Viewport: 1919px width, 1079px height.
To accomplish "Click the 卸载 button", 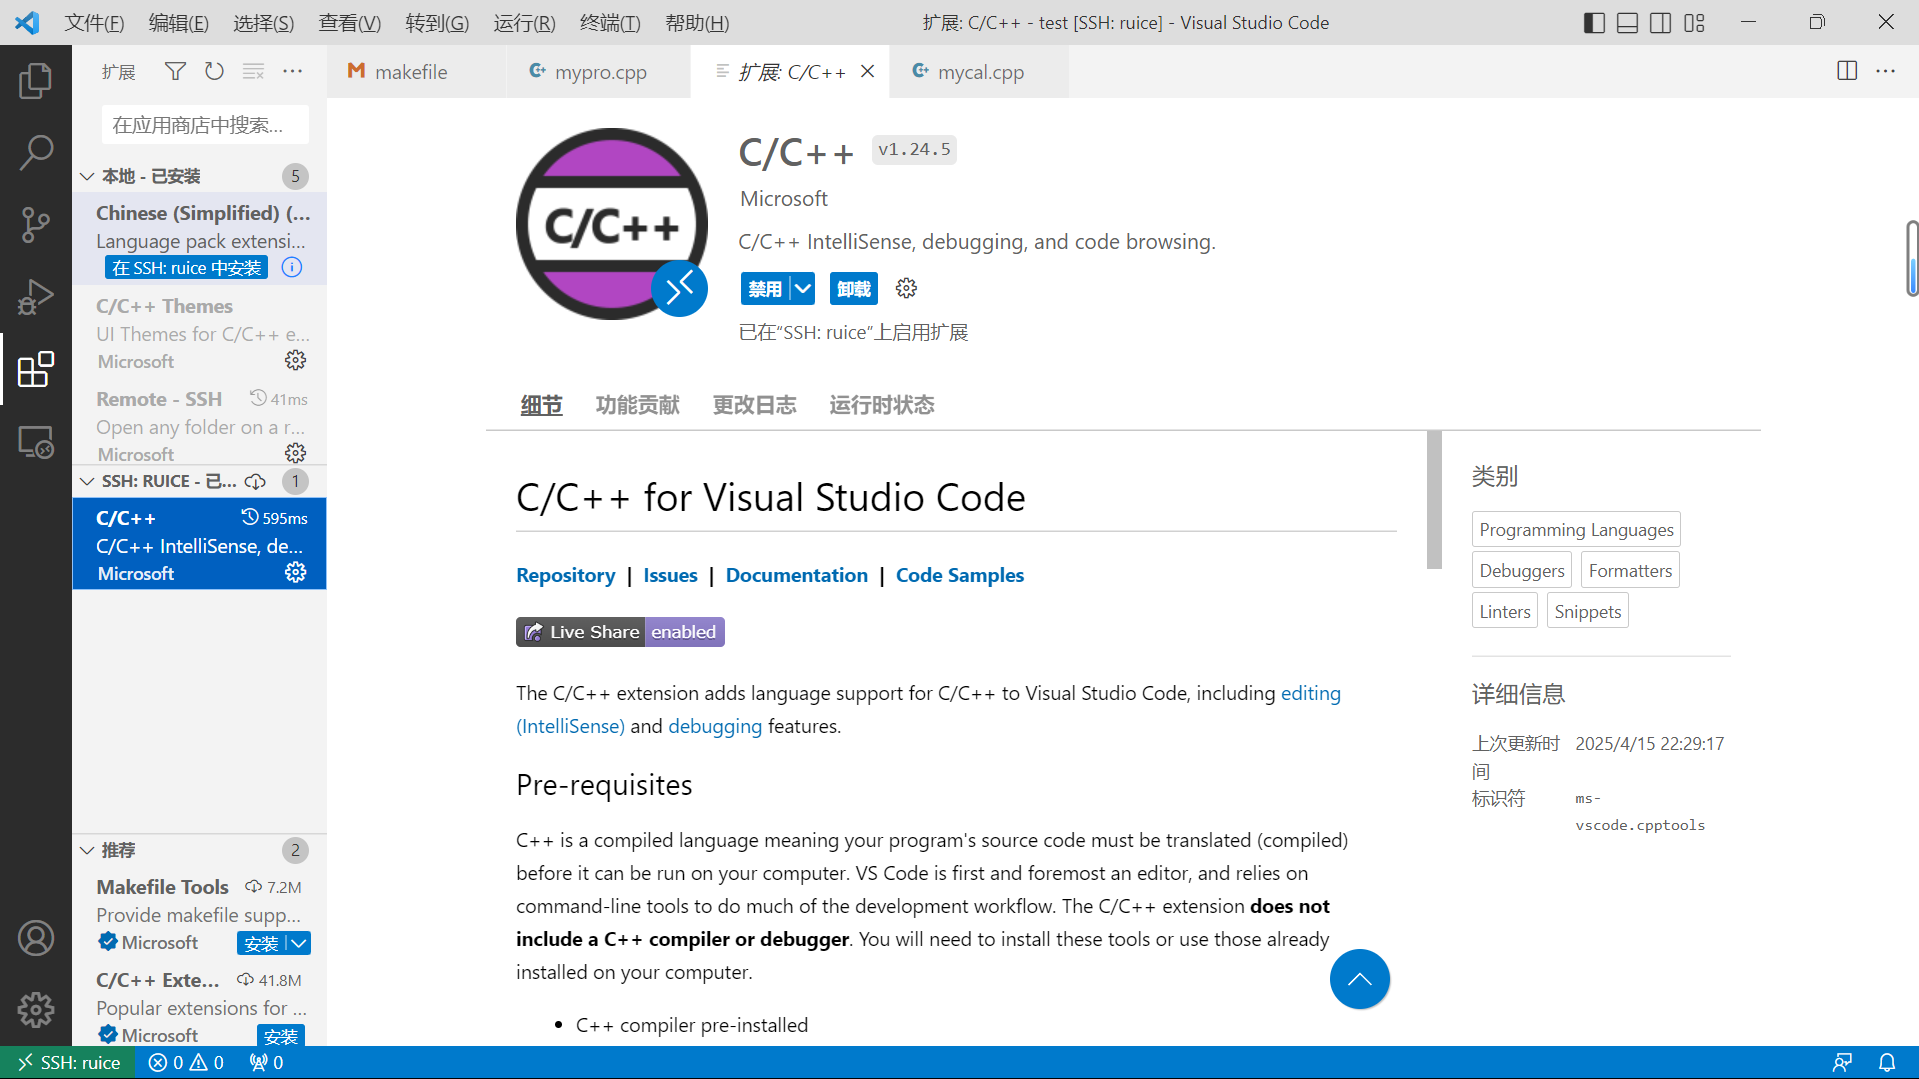I will (853, 288).
